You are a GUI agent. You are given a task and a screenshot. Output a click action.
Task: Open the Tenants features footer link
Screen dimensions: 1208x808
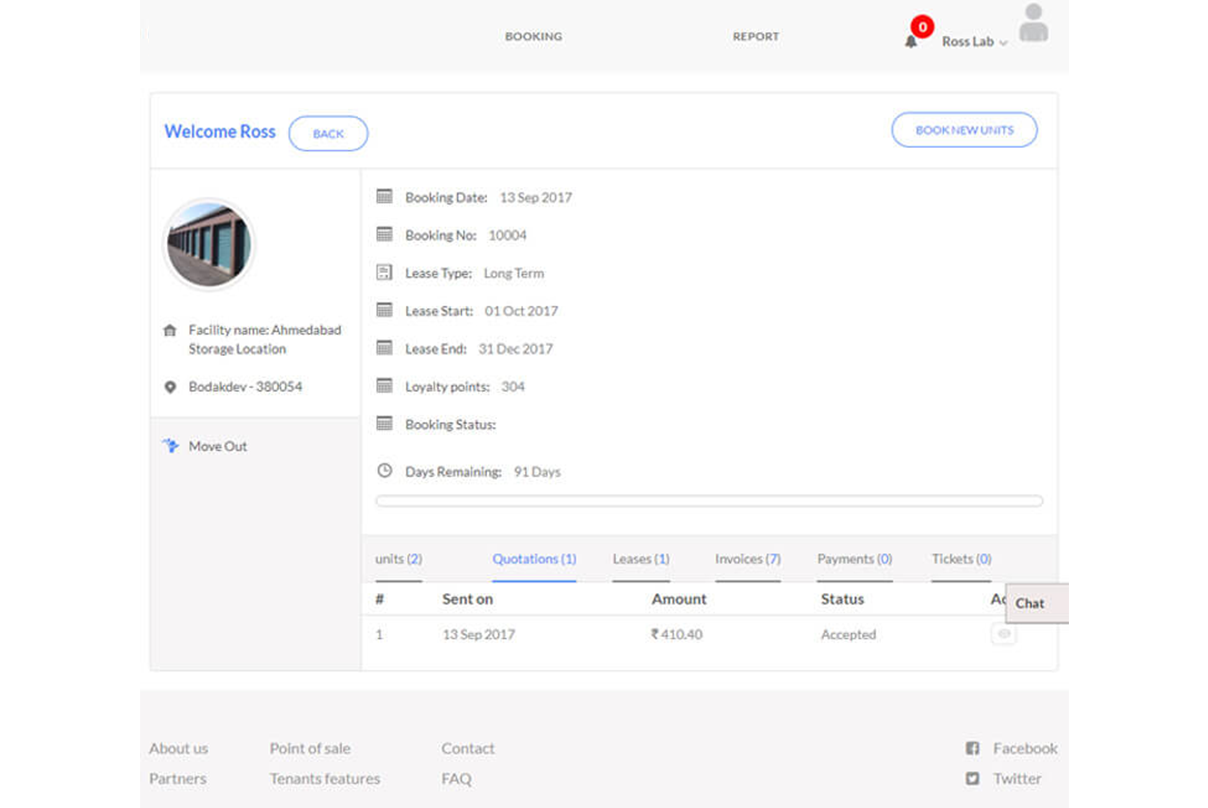pos(325,778)
